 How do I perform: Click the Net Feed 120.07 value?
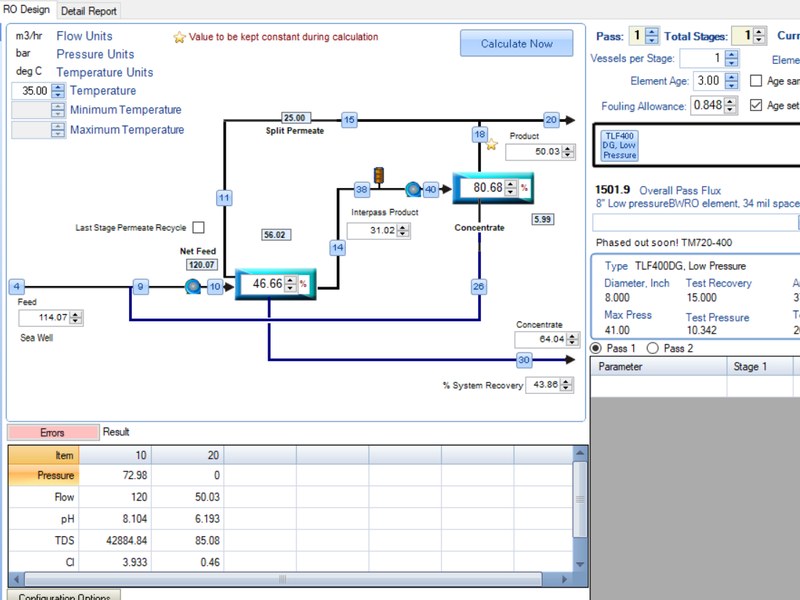tap(202, 265)
